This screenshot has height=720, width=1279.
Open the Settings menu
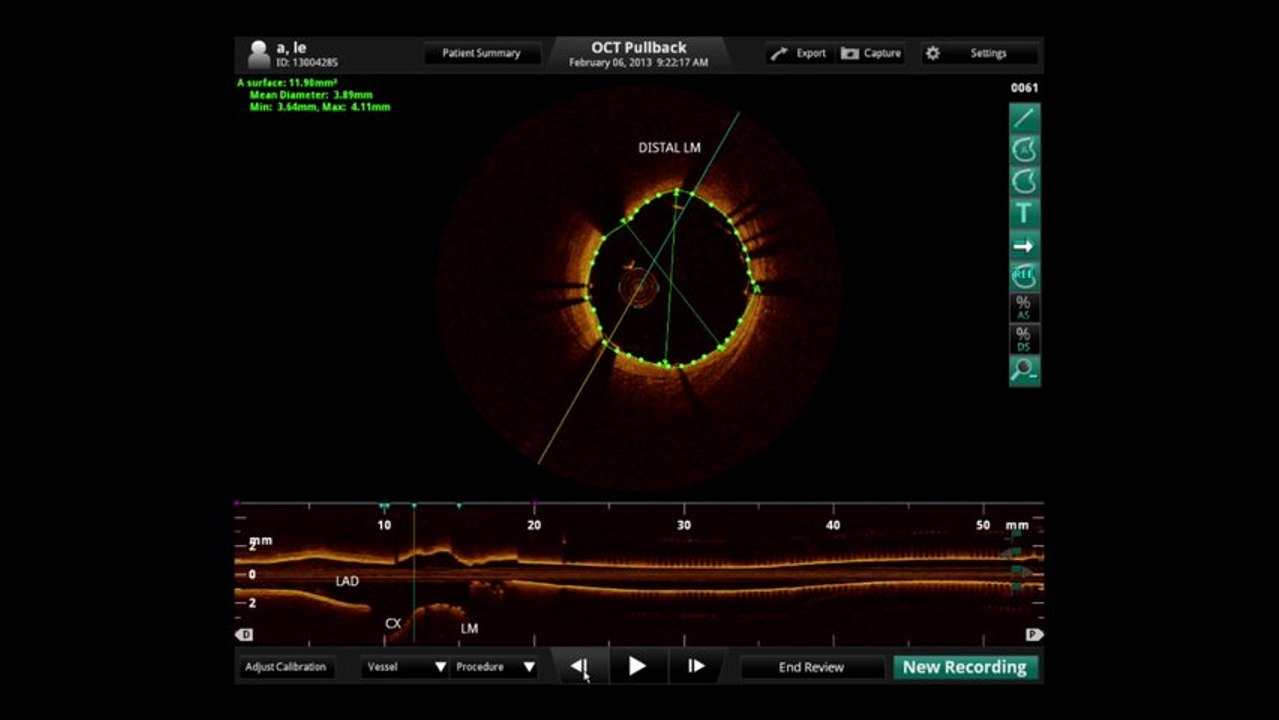[980, 54]
